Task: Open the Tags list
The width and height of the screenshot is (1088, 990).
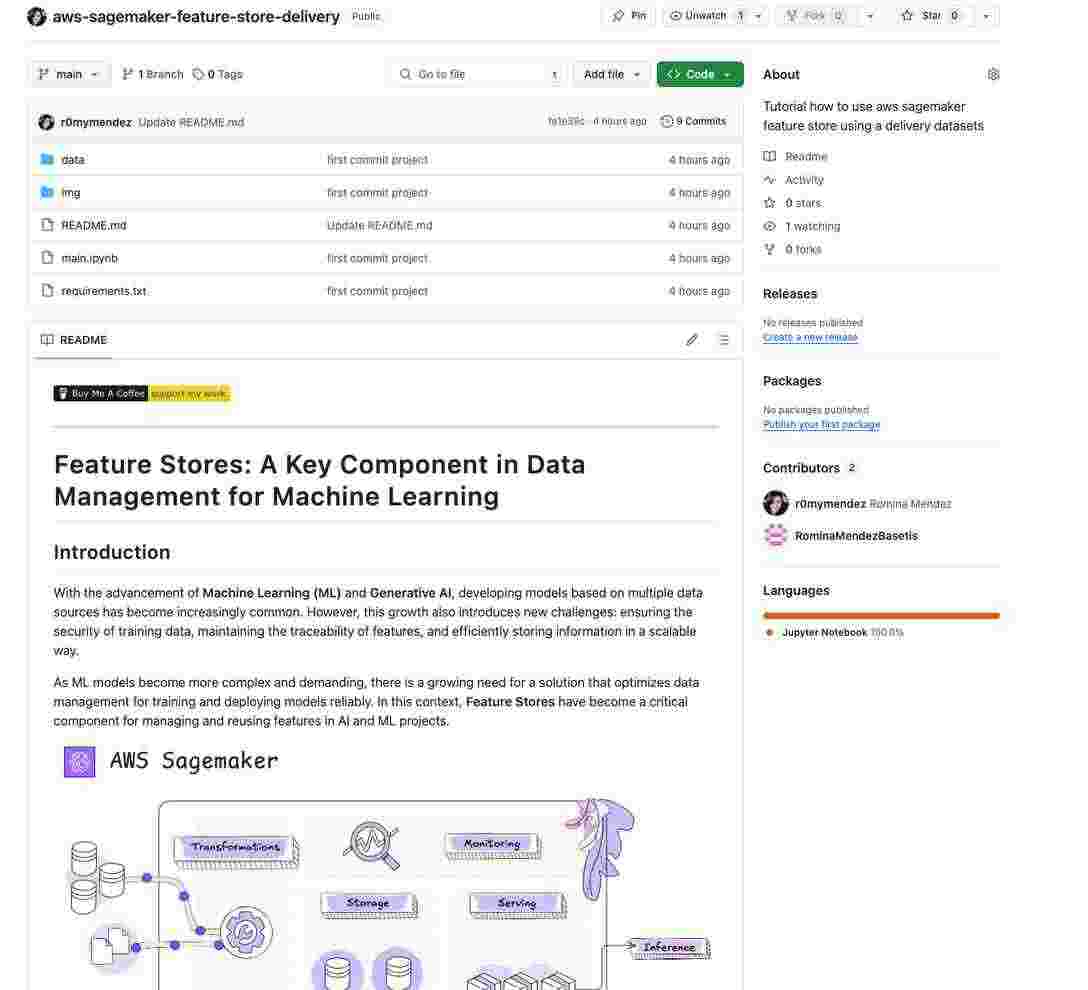Action: (x=218, y=74)
